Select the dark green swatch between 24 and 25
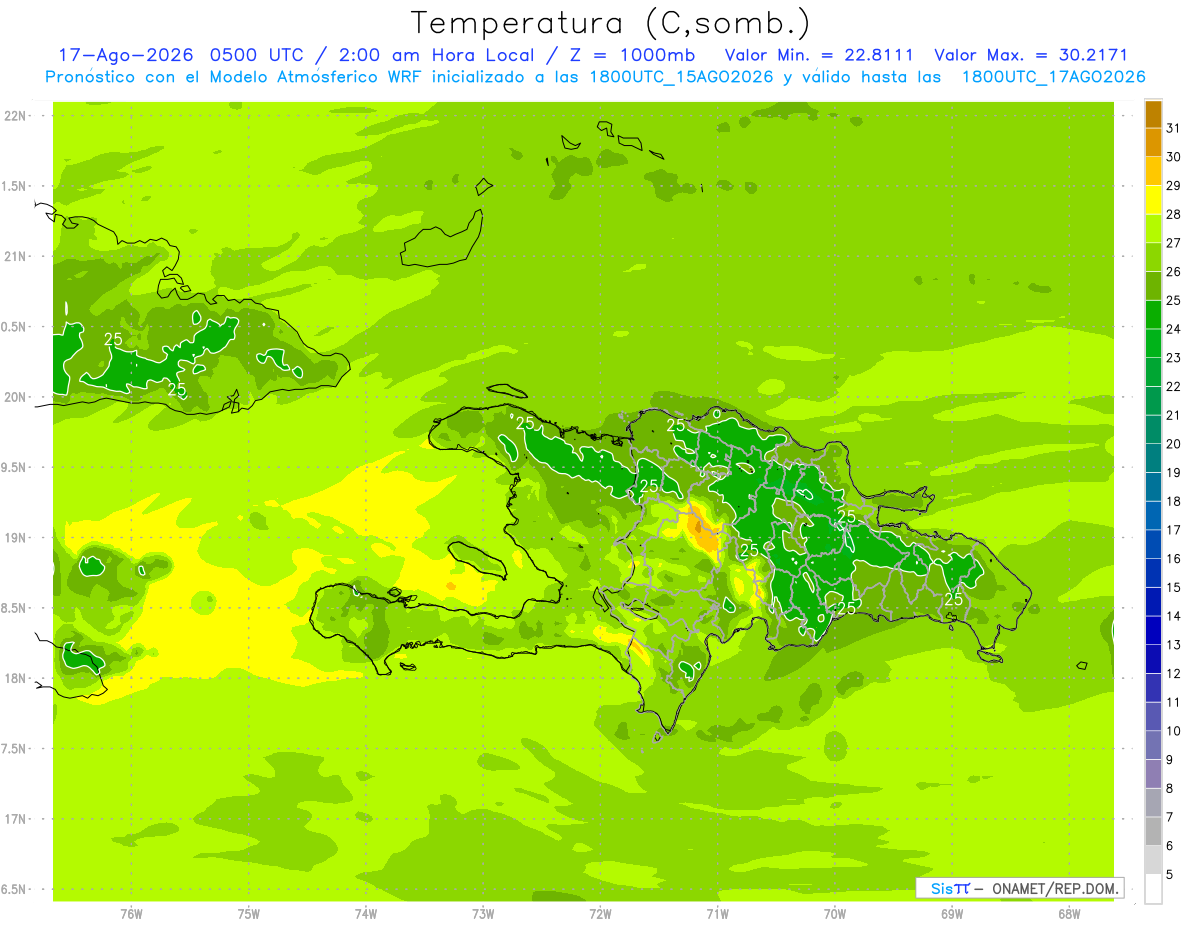This screenshot has width=1200, height=927. click(1153, 315)
